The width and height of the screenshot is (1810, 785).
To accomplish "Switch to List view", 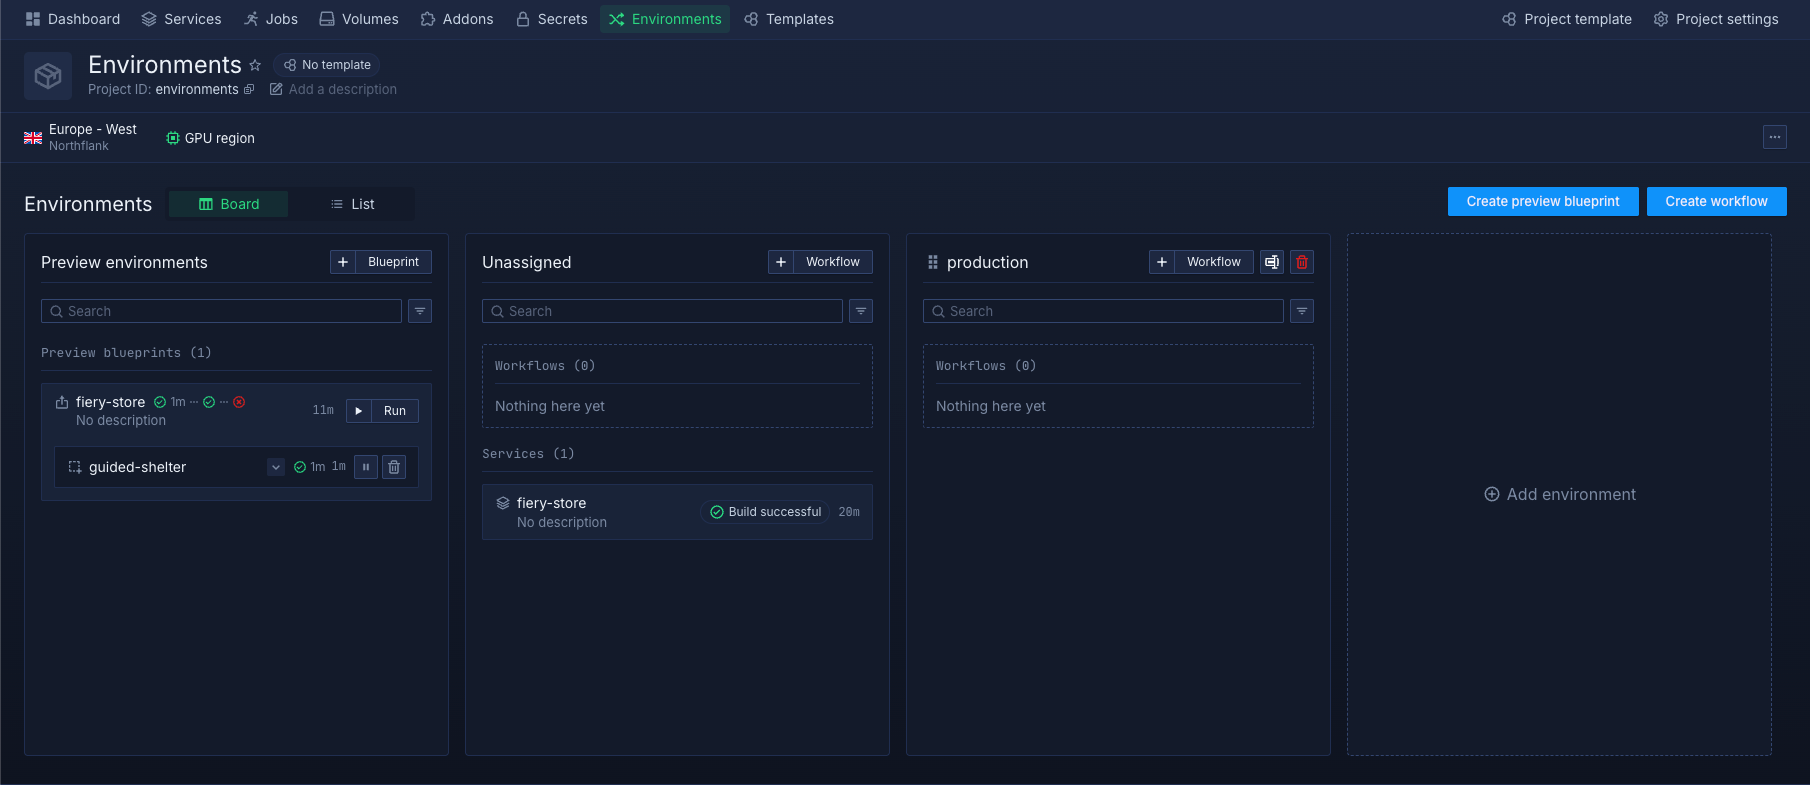I will [352, 204].
